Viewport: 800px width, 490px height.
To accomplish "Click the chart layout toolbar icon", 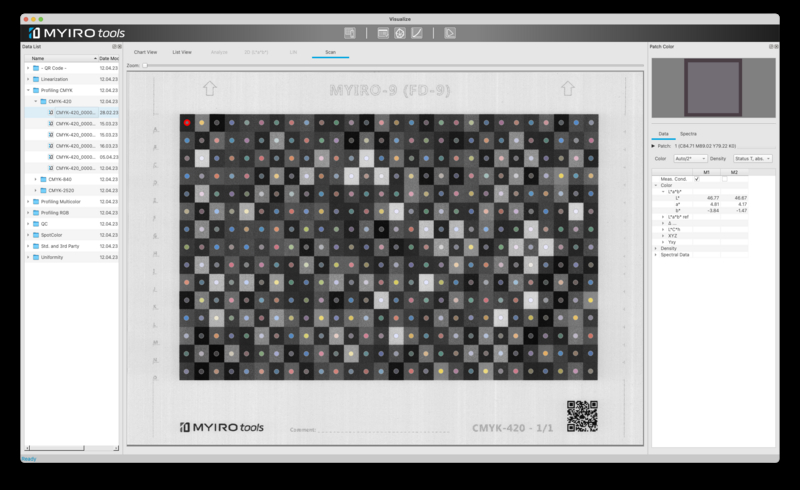I will pyautogui.click(x=383, y=33).
